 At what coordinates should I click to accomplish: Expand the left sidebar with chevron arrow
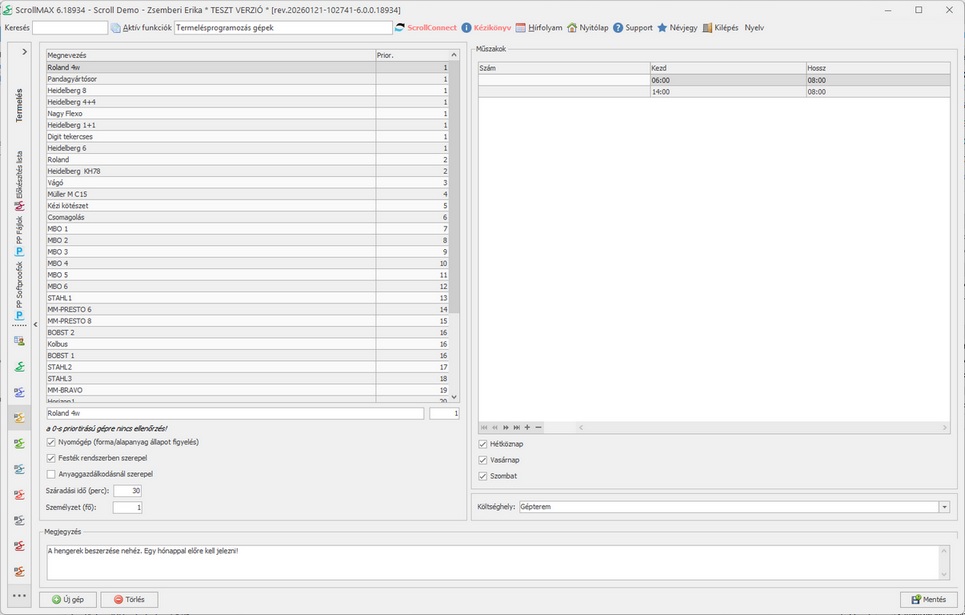tap(24, 51)
